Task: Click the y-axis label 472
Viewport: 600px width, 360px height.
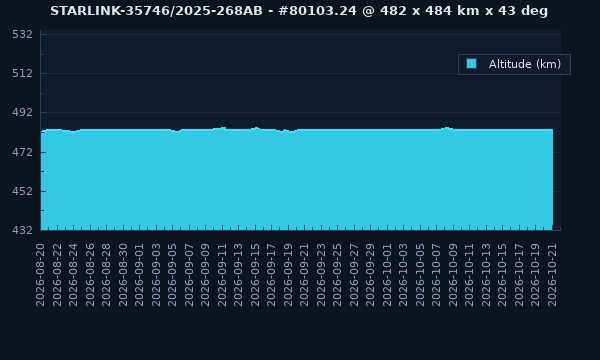Action: click(22, 152)
